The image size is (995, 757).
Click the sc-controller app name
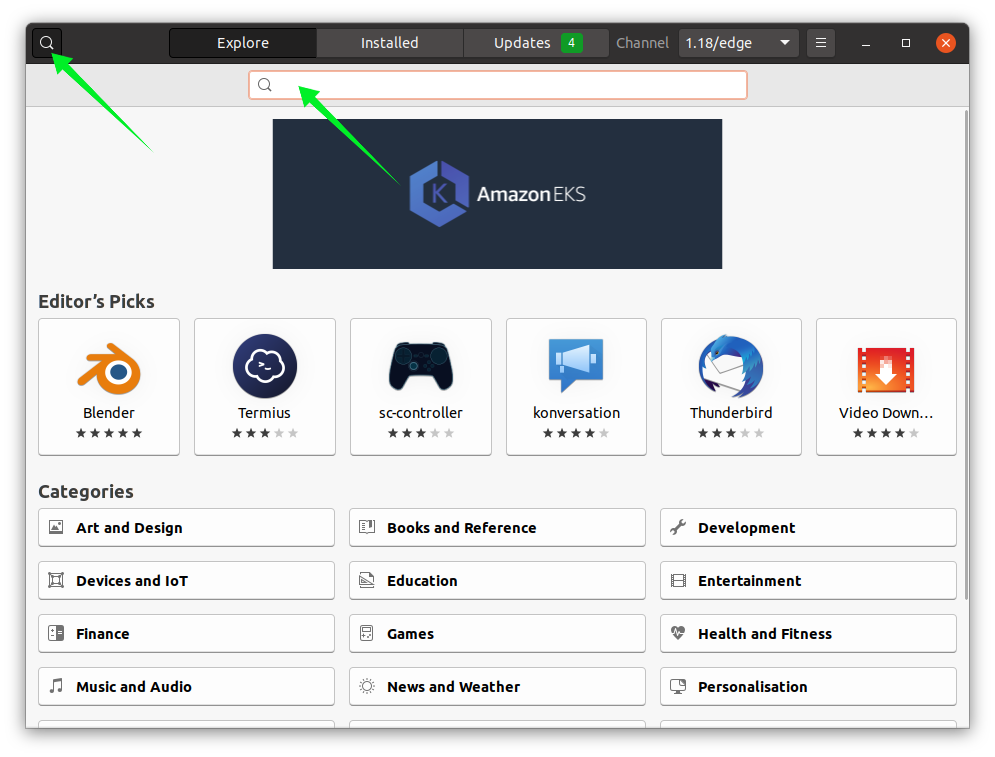[421, 413]
